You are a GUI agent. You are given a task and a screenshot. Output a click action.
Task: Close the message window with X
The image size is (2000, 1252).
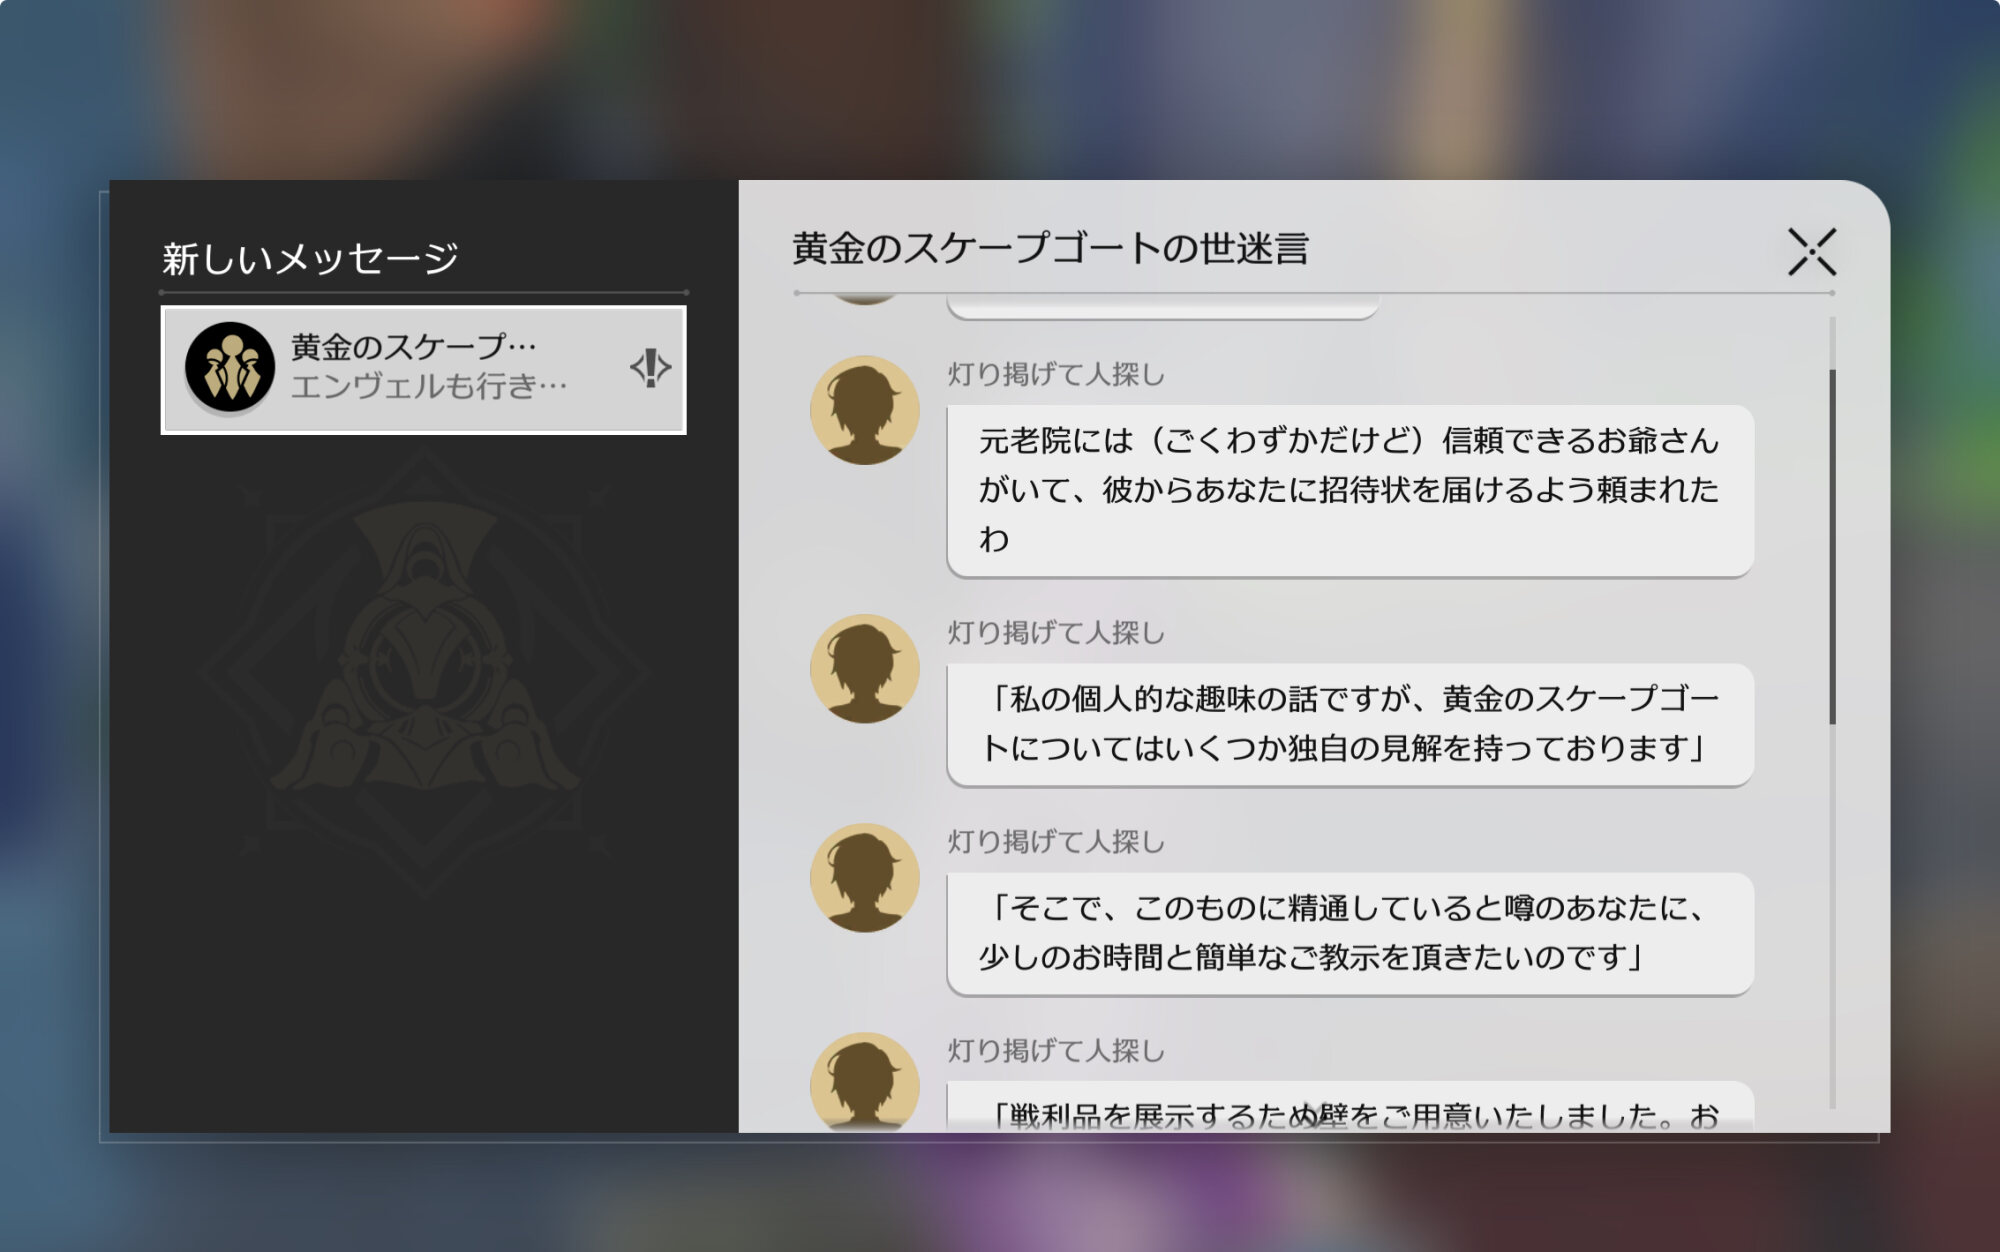point(1811,251)
